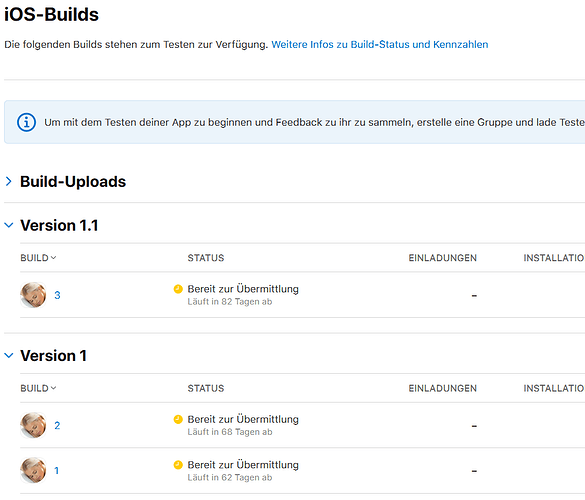Screen dimensions: 585x500
Task: Expand the Build-Uploads section
Action: point(9,181)
